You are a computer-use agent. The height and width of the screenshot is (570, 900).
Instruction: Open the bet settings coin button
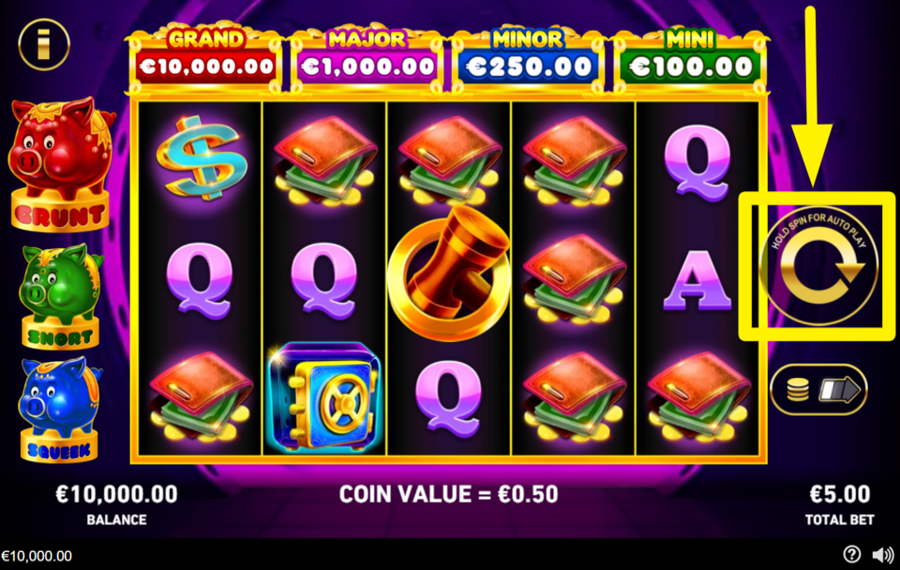coord(818,390)
